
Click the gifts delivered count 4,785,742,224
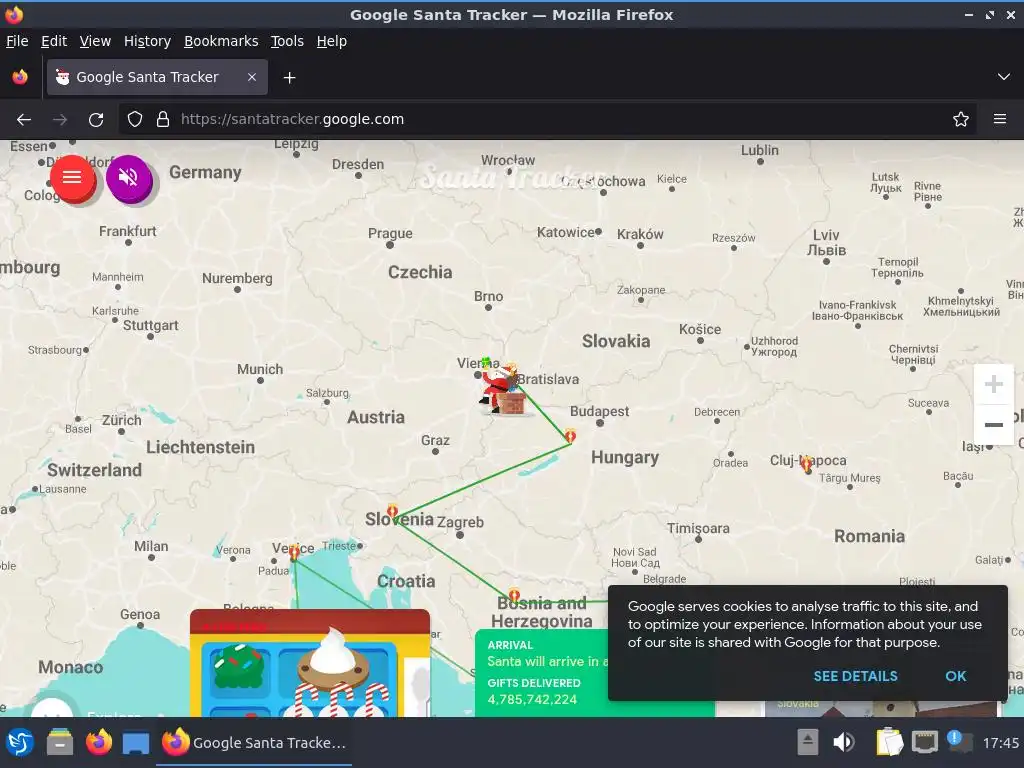532,699
